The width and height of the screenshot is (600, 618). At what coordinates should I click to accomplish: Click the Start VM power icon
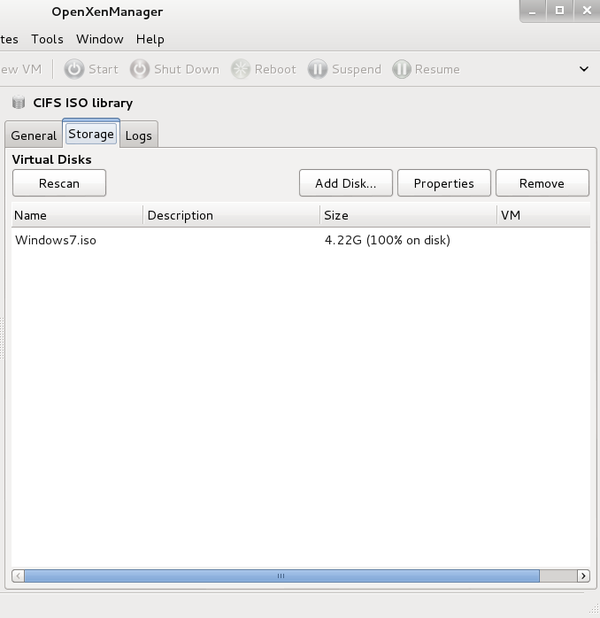(x=74, y=69)
